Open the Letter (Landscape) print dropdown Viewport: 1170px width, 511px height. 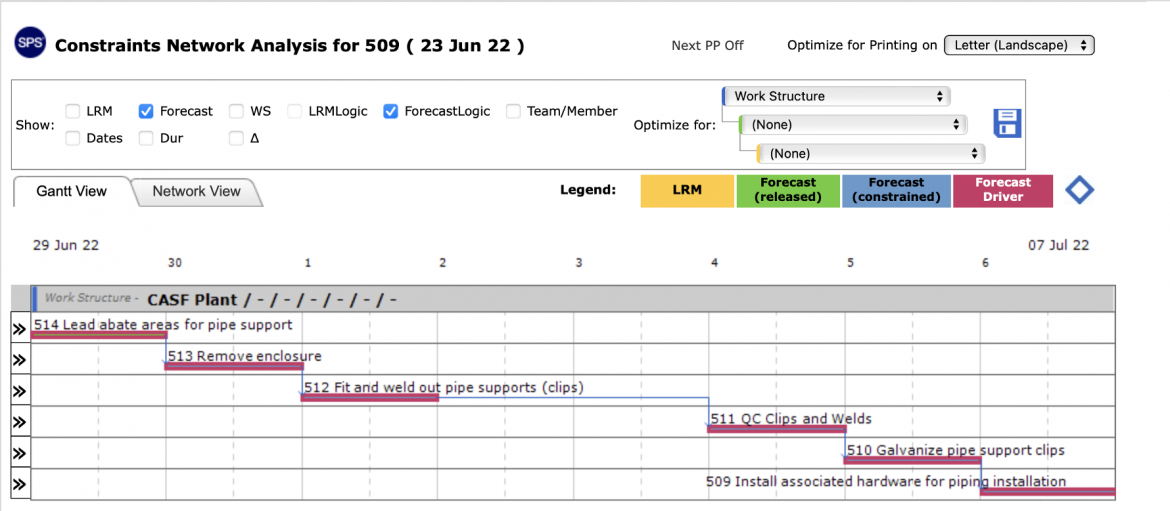[1019, 45]
